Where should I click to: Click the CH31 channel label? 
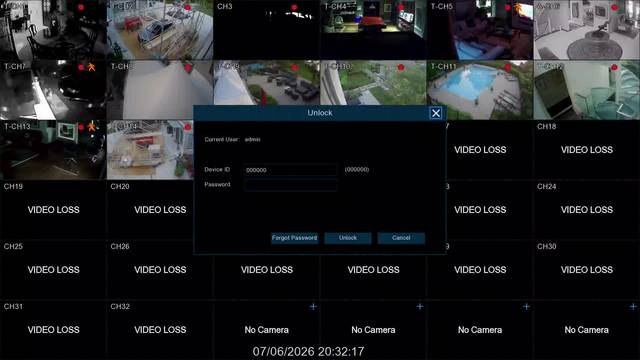[x=13, y=307]
